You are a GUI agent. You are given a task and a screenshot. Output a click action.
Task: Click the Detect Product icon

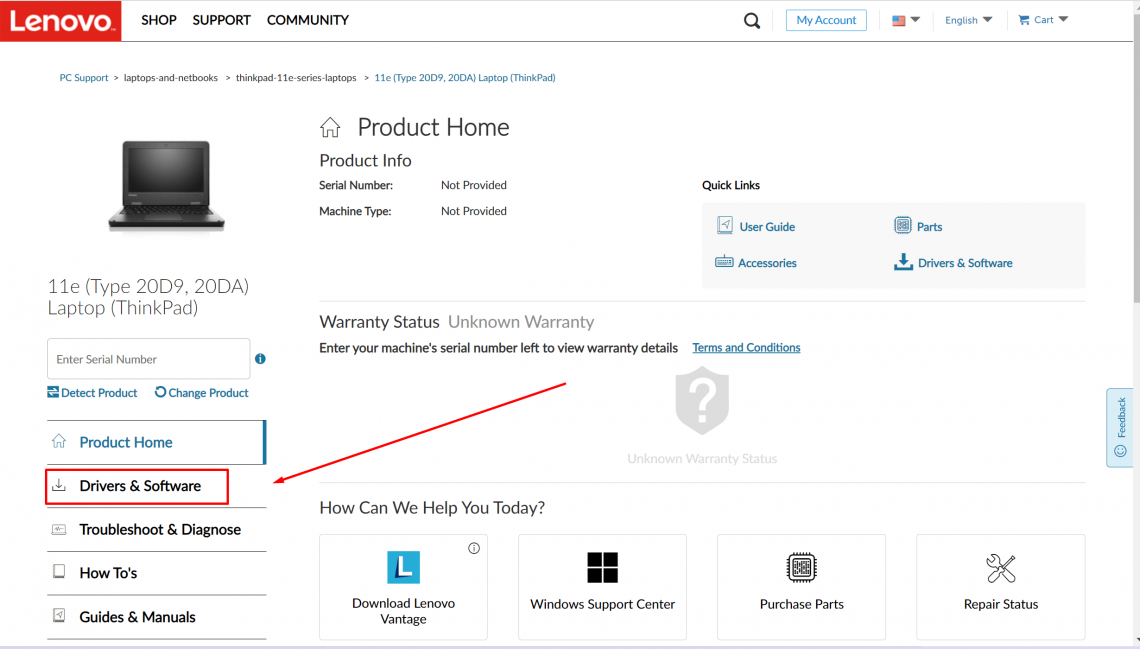tap(53, 392)
